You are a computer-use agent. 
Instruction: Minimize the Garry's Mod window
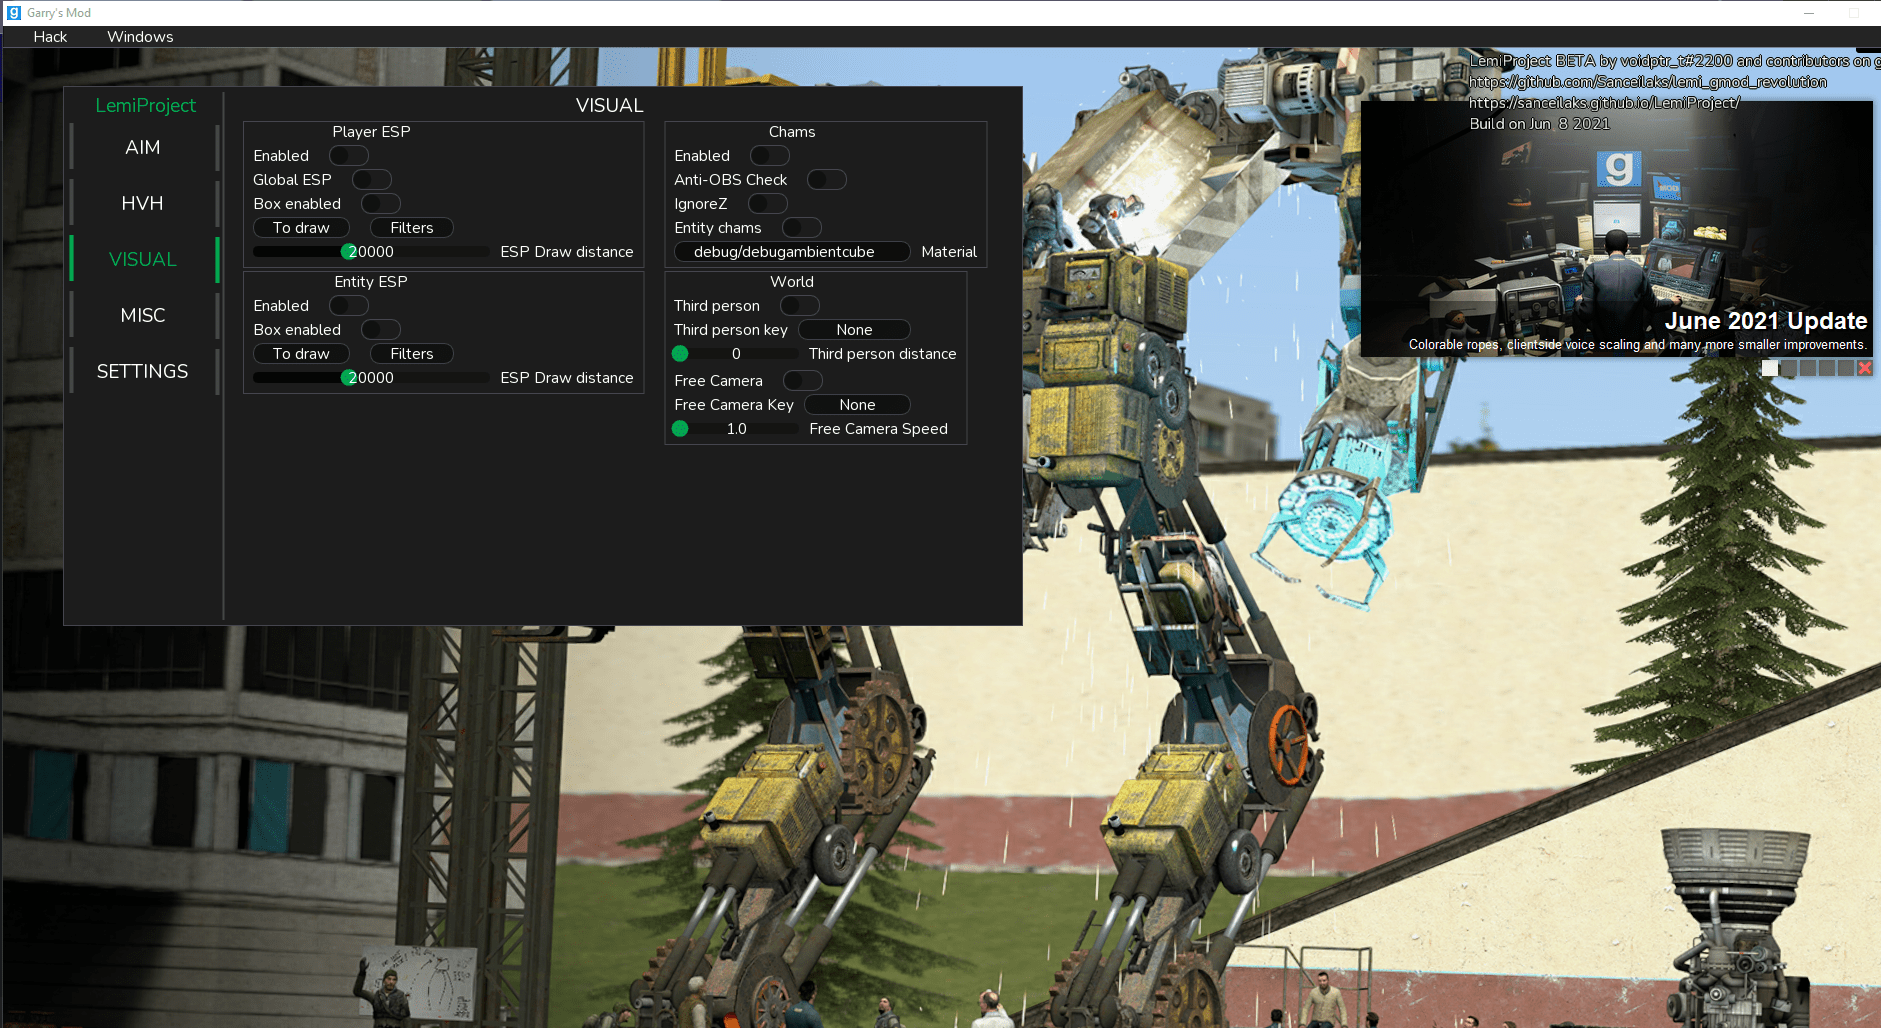click(x=1809, y=13)
